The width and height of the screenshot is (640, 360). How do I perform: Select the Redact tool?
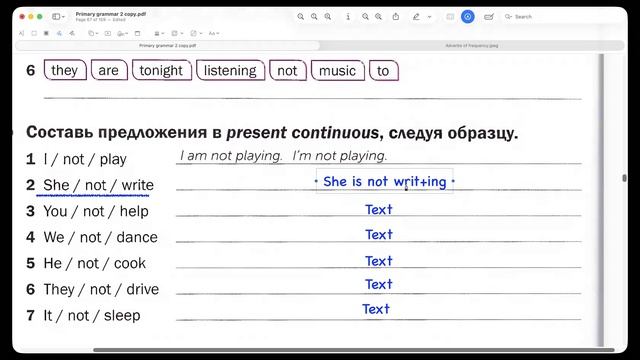pyautogui.click(x=46, y=33)
